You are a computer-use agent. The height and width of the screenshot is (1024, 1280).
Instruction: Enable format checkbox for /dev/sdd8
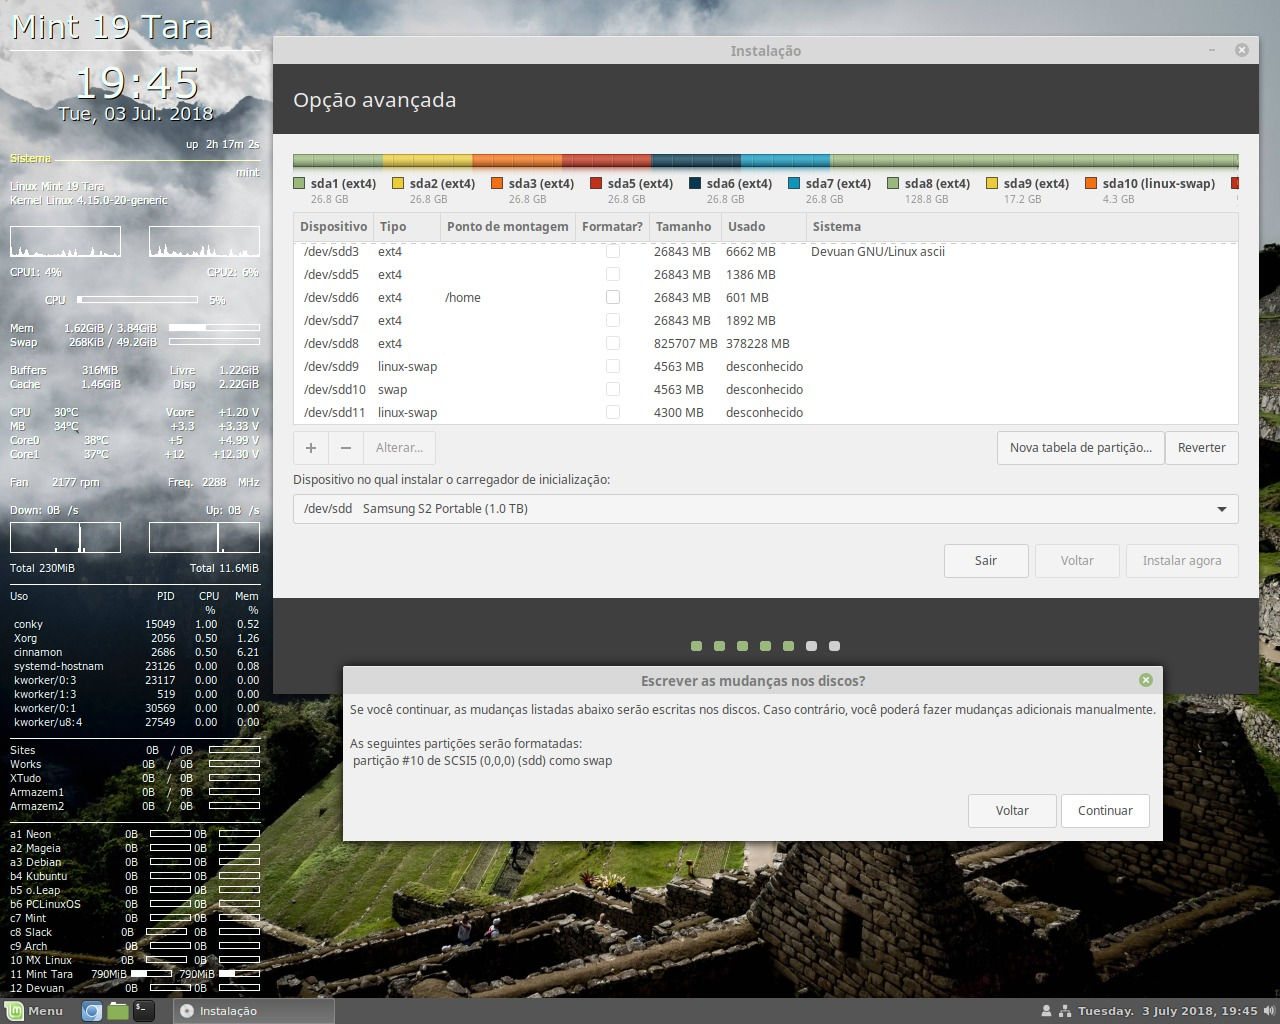(613, 343)
